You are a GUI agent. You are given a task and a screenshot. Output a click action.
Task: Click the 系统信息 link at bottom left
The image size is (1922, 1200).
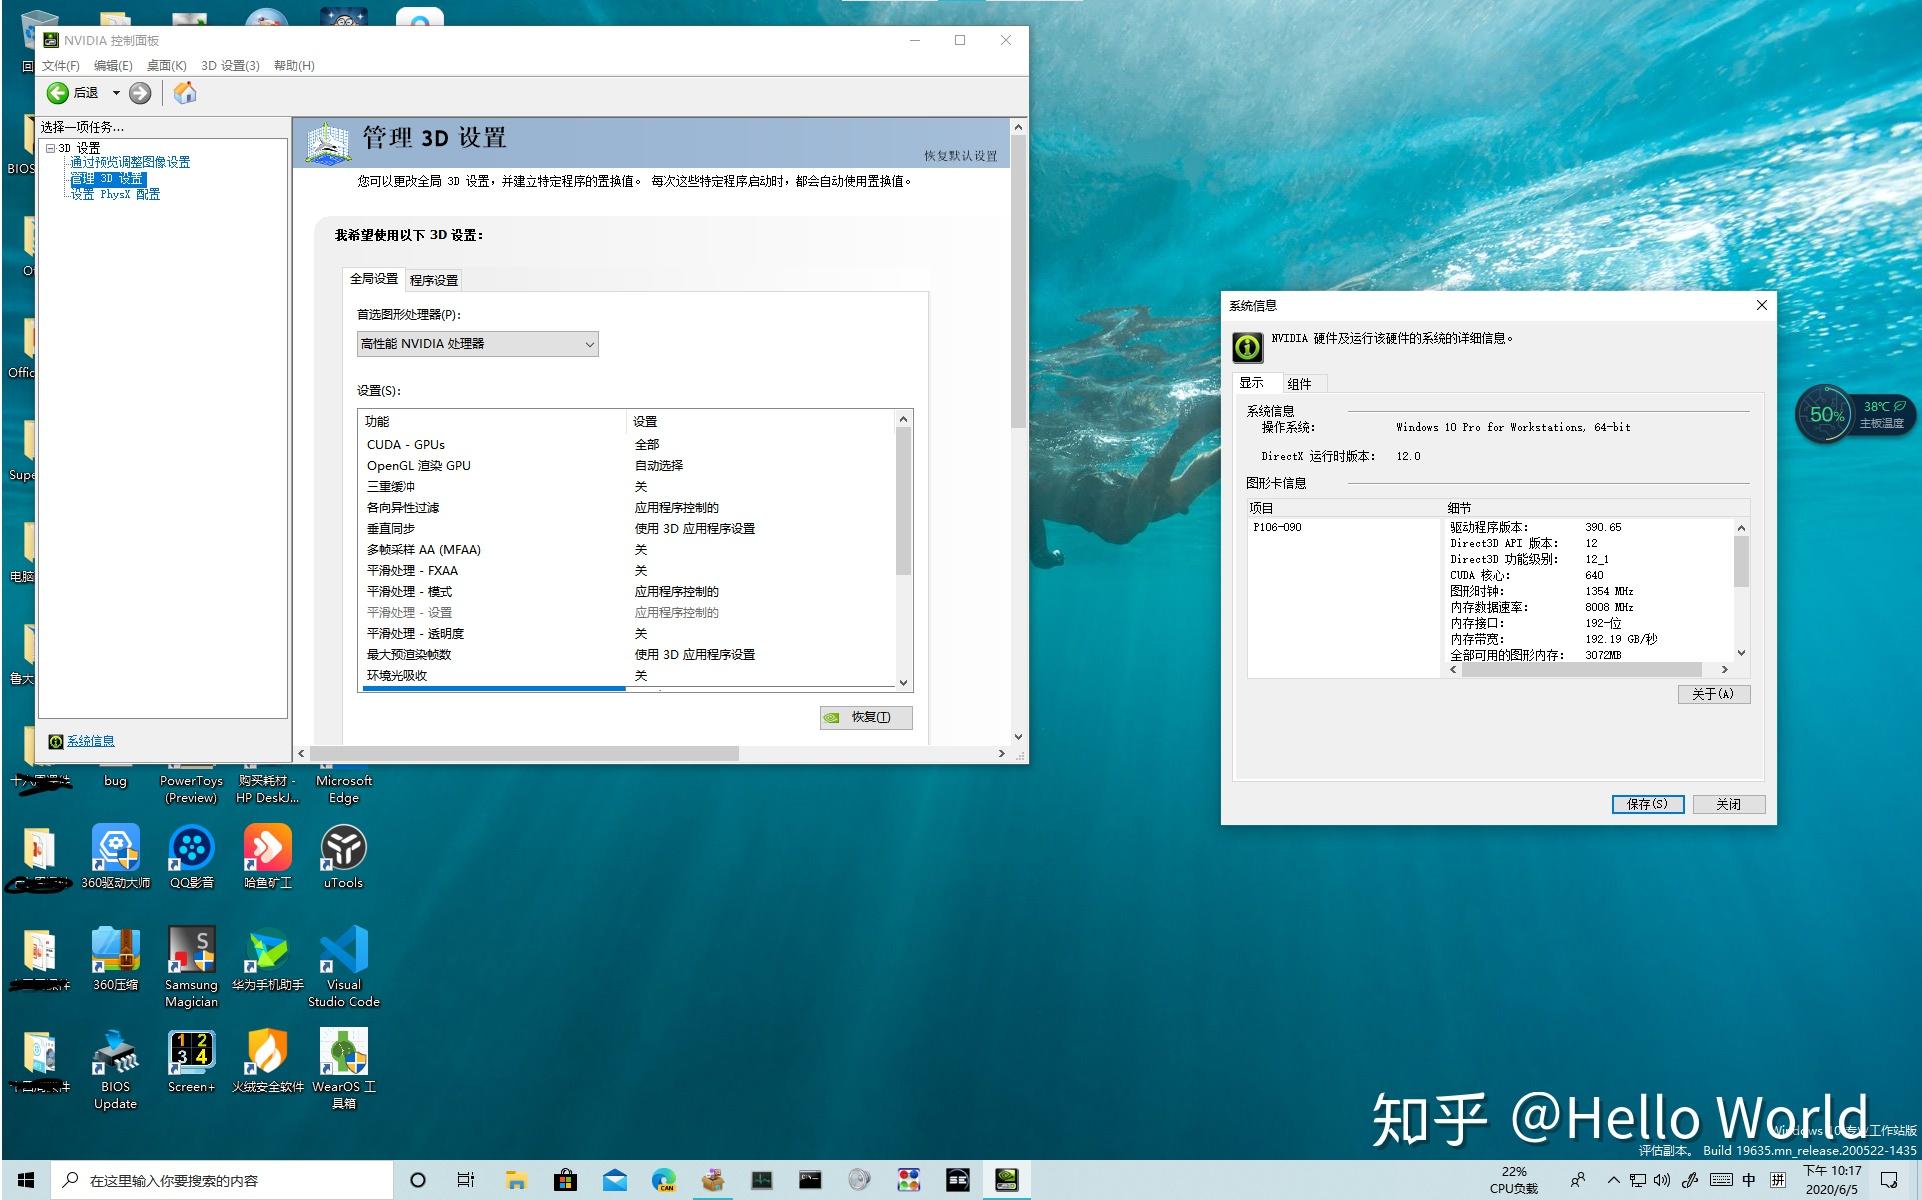pyautogui.click(x=90, y=740)
